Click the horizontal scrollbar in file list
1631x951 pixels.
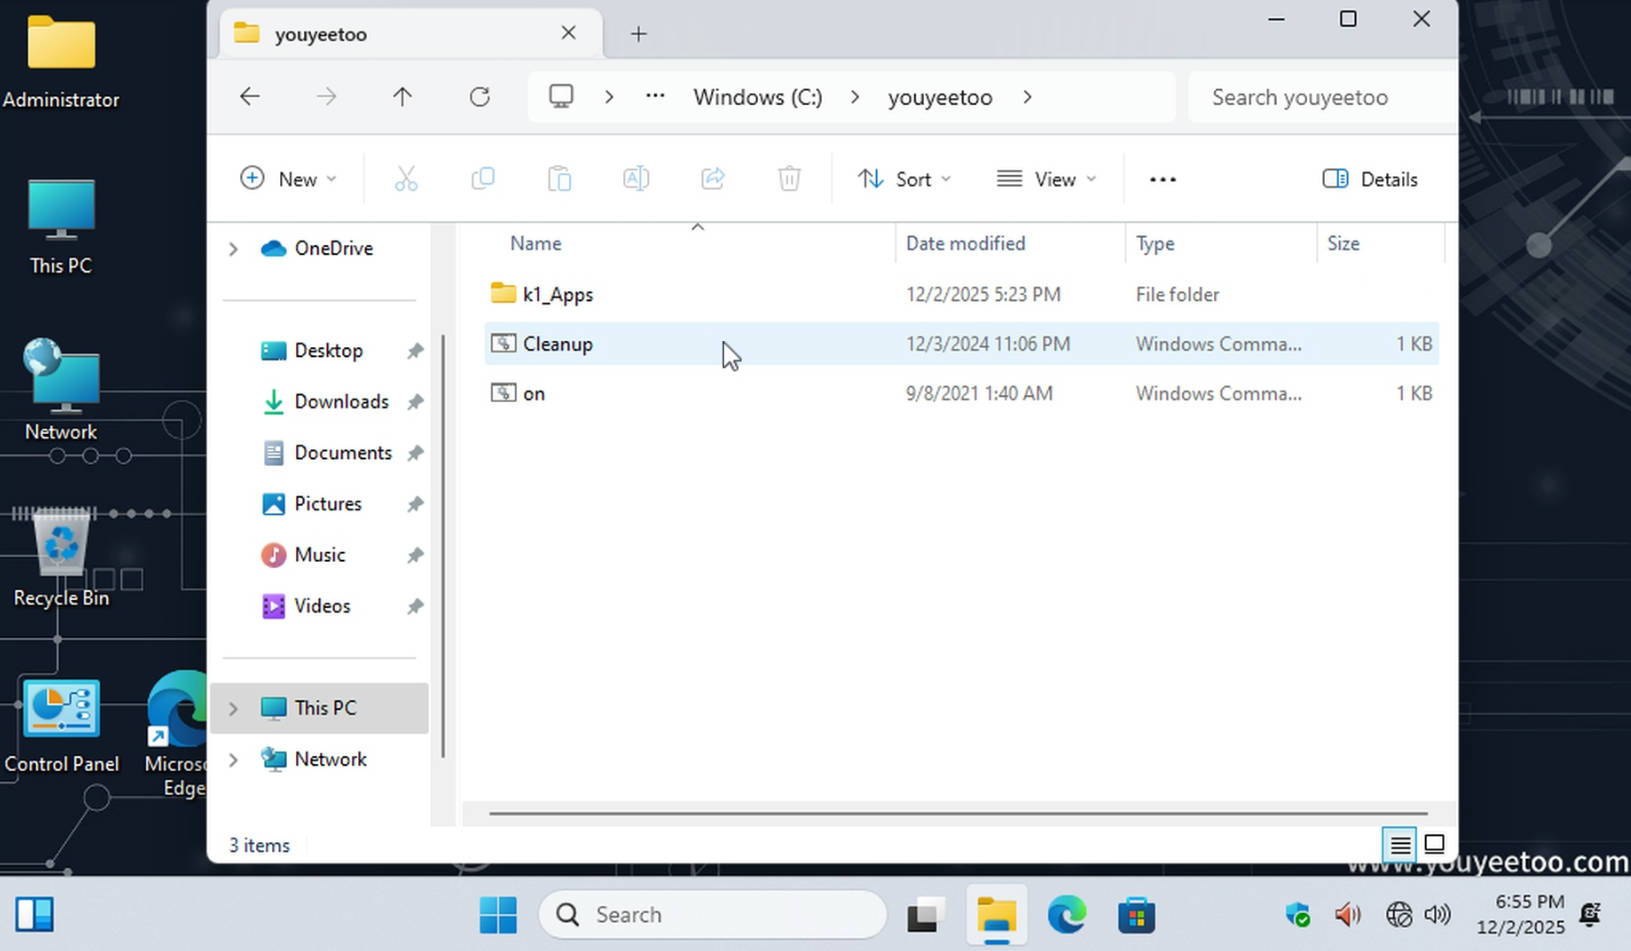point(956,814)
